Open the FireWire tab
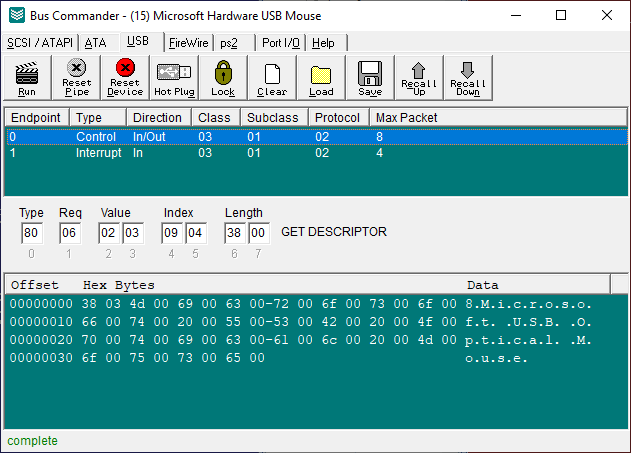 coord(189,43)
